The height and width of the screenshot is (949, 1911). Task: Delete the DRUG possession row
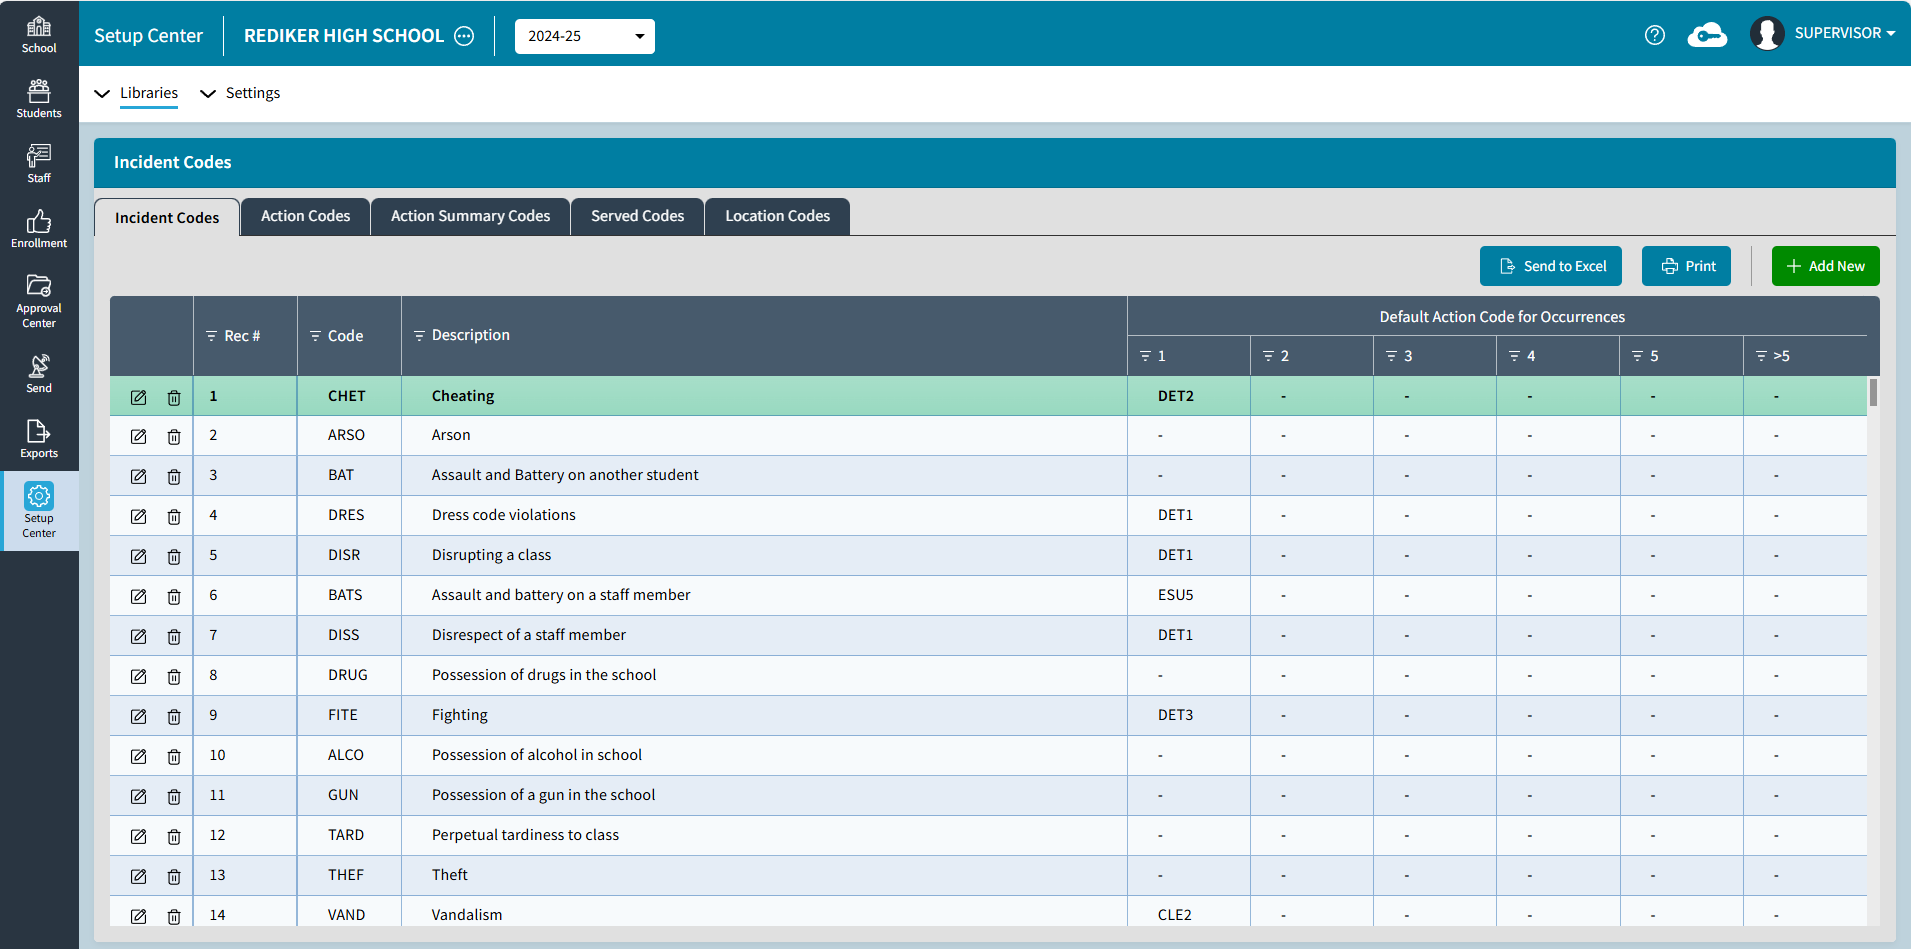174,676
